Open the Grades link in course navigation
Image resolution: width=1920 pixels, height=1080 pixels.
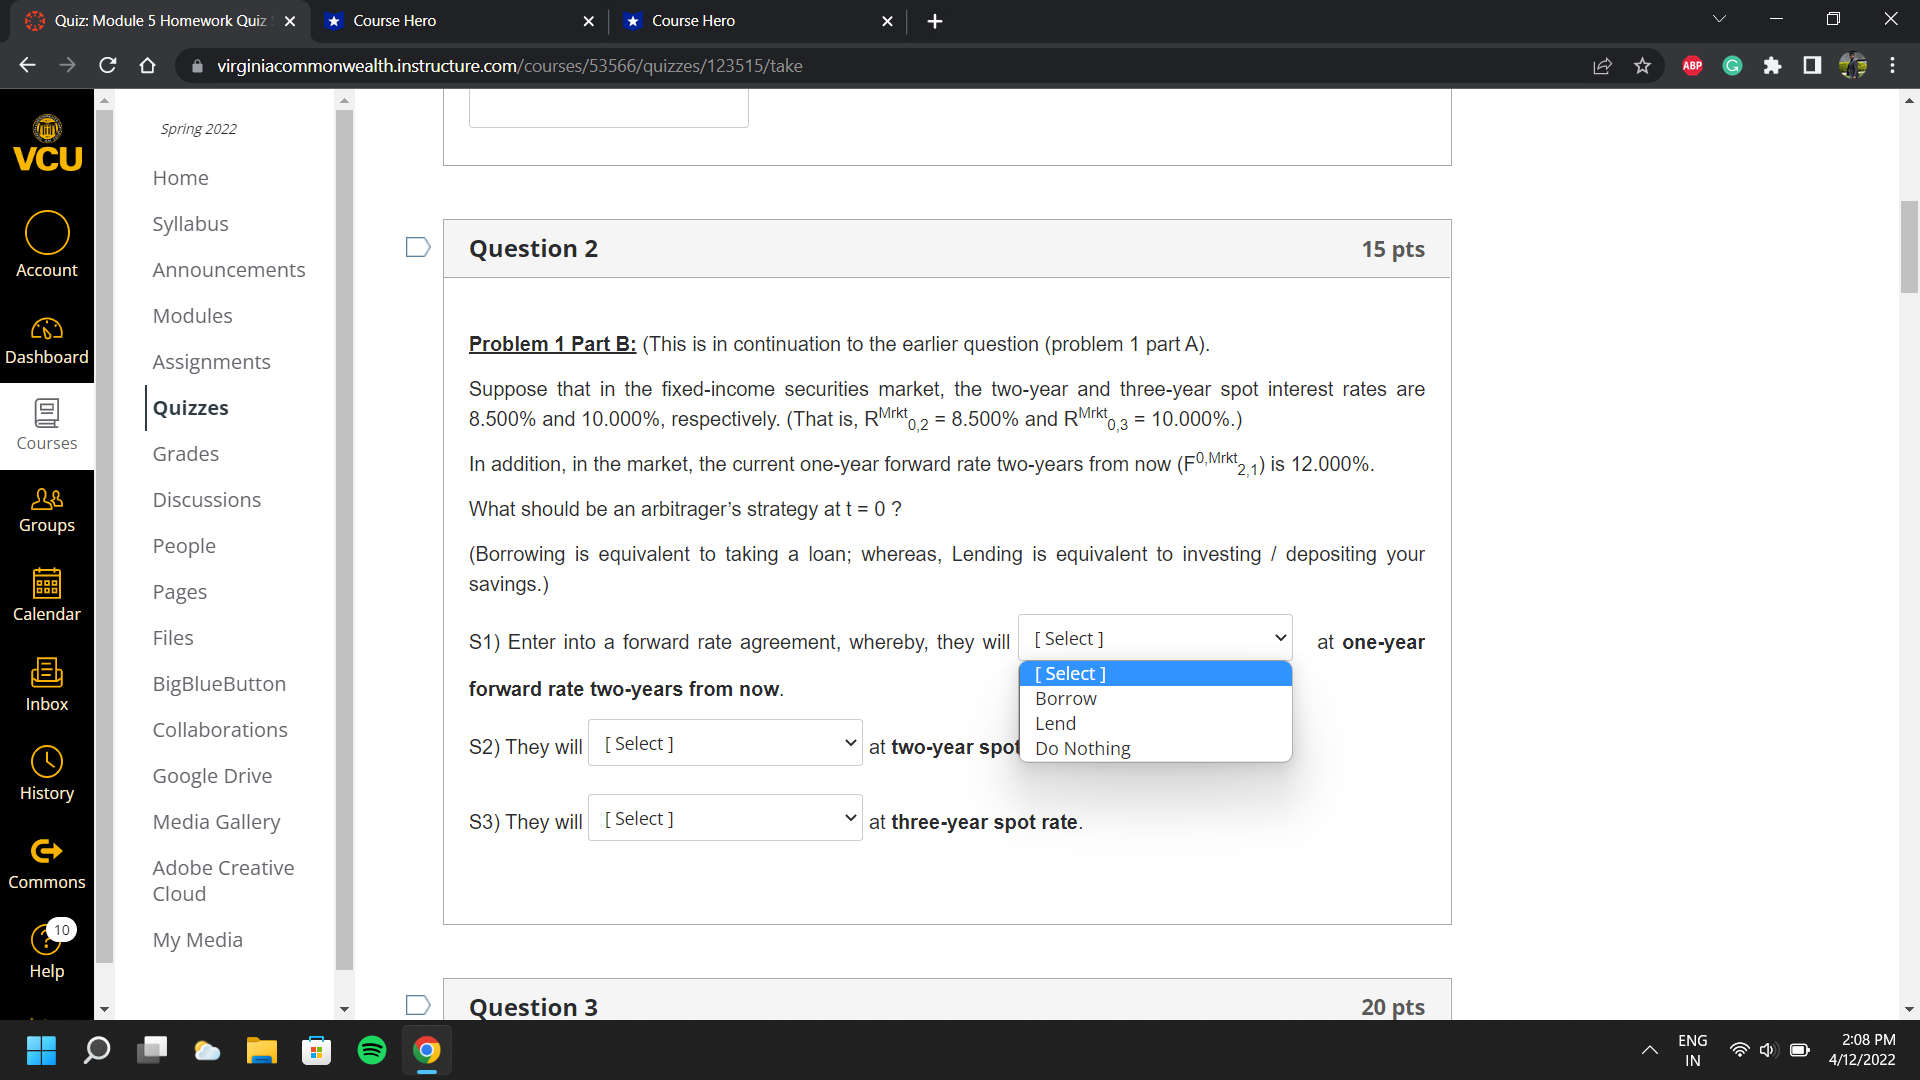point(185,453)
